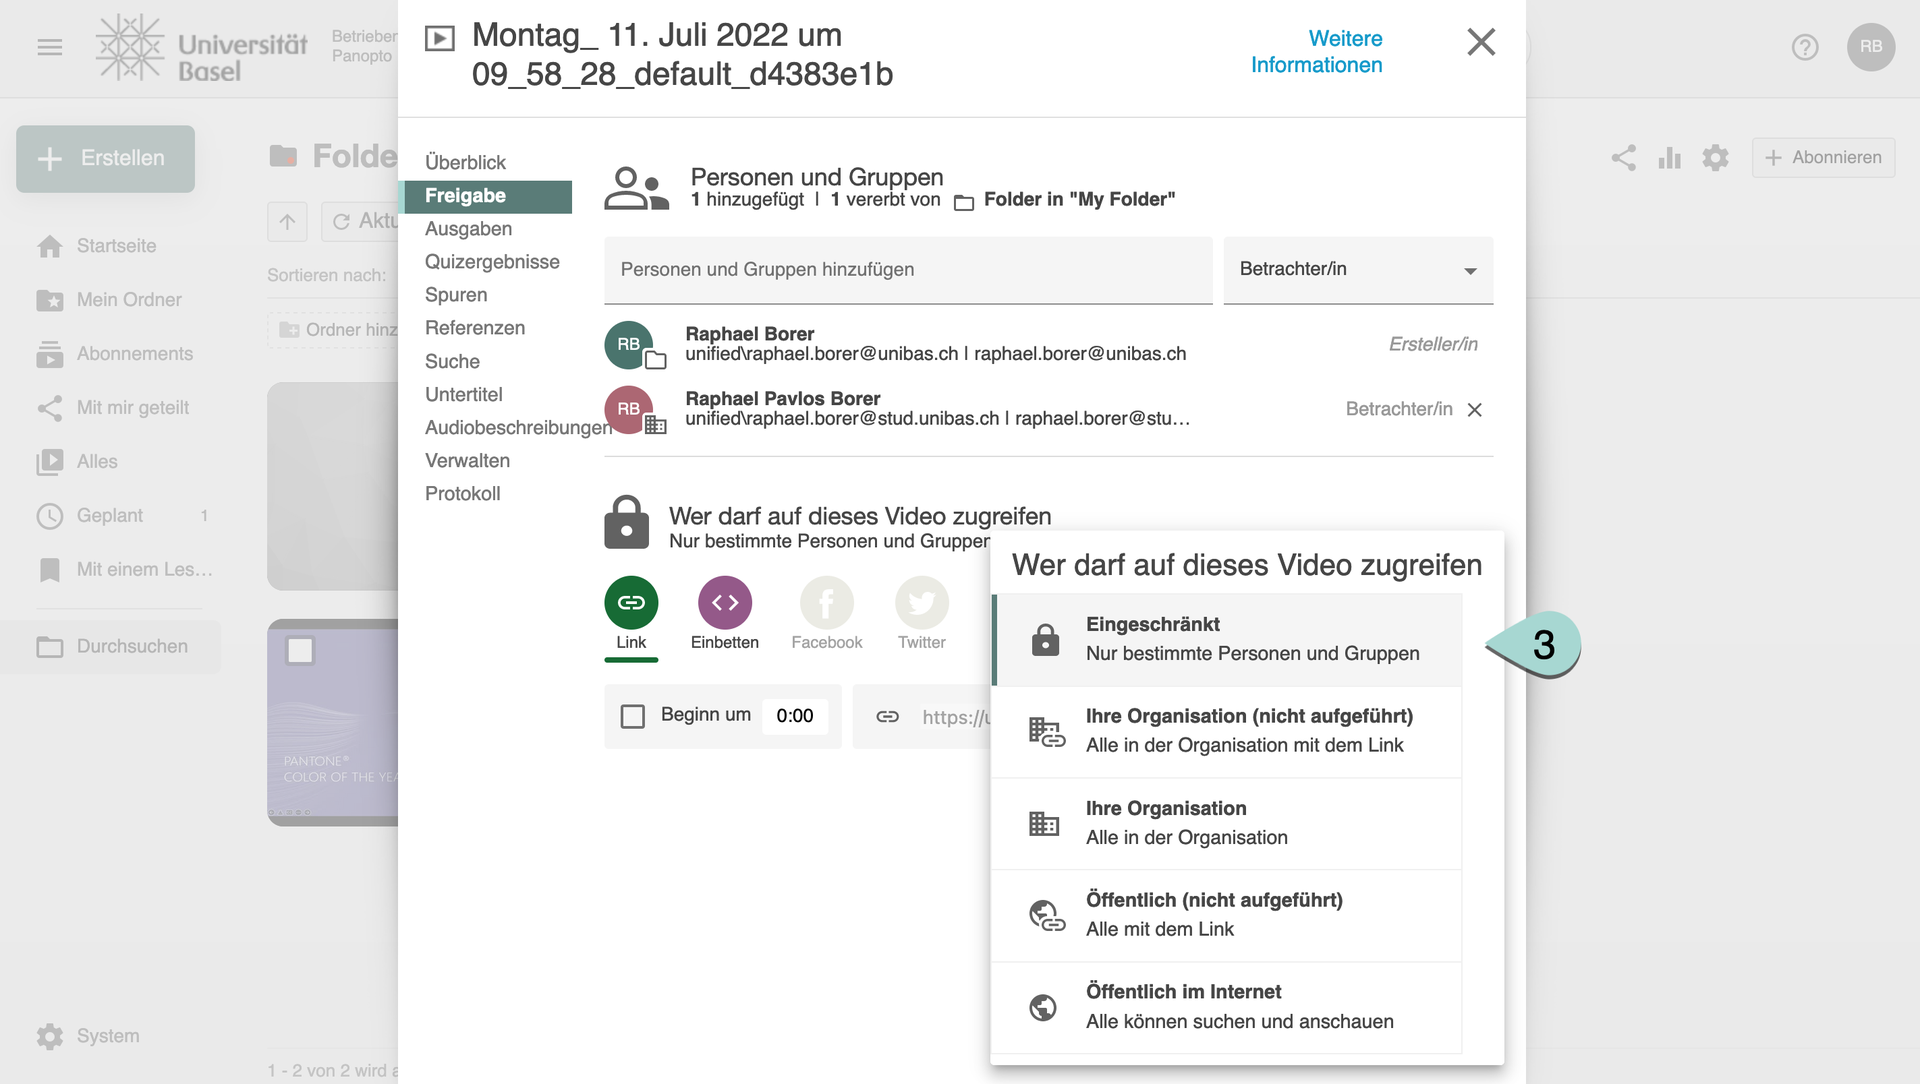The width and height of the screenshot is (1920, 1084).
Task: Click the Facebook share icon
Action: click(x=826, y=603)
